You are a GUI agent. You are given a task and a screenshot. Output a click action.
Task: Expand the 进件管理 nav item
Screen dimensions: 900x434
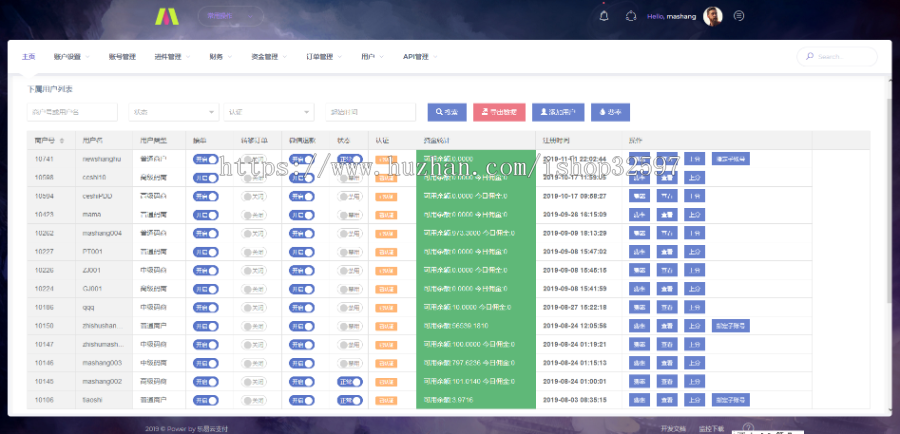tap(172, 57)
